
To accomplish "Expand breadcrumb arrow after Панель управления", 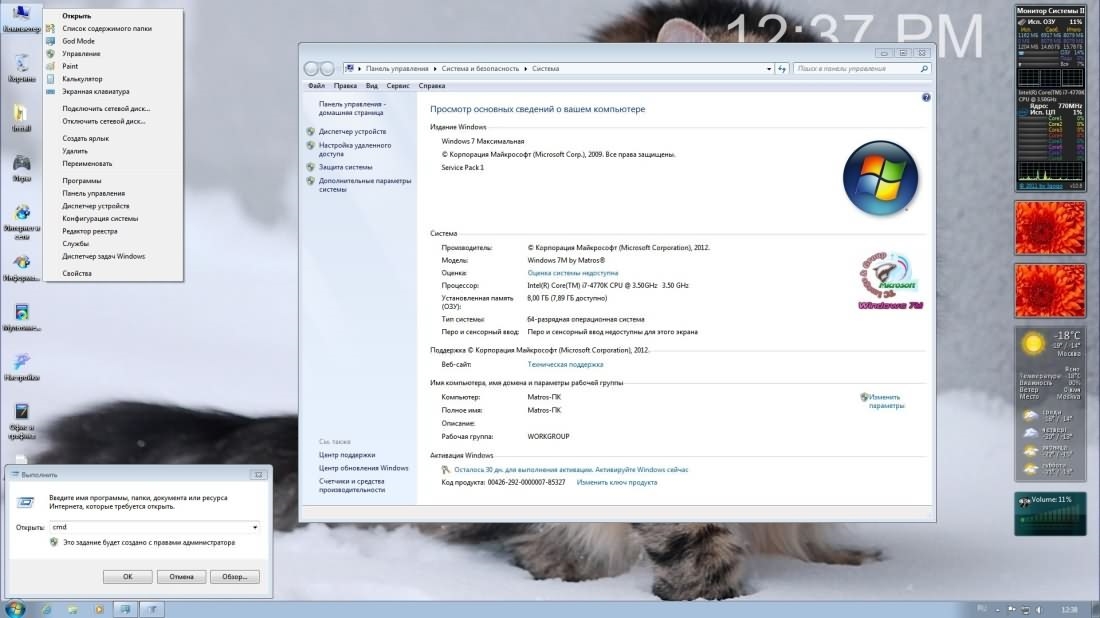I will [435, 69].
